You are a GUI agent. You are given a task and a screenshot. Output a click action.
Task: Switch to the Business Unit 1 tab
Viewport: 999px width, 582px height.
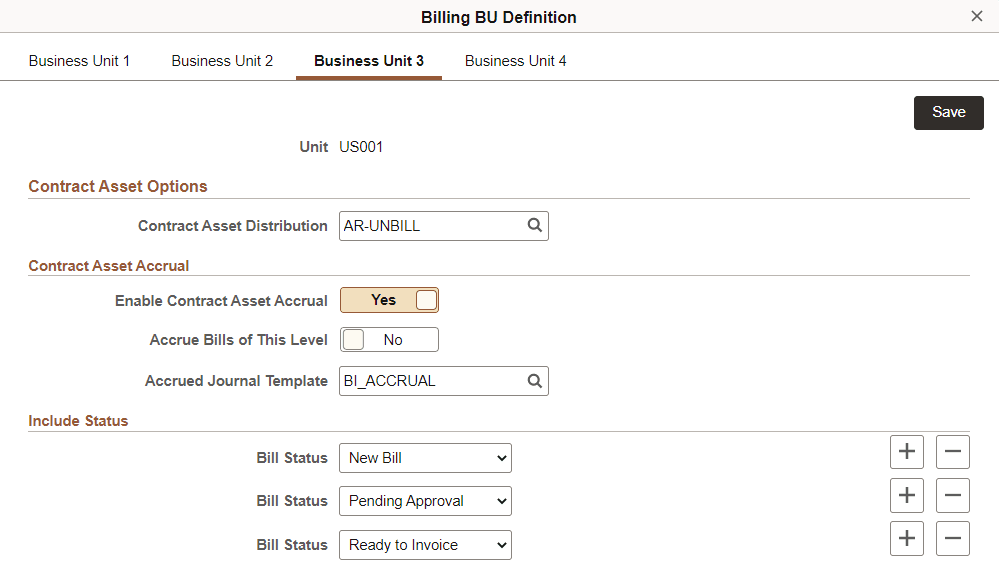79,60
